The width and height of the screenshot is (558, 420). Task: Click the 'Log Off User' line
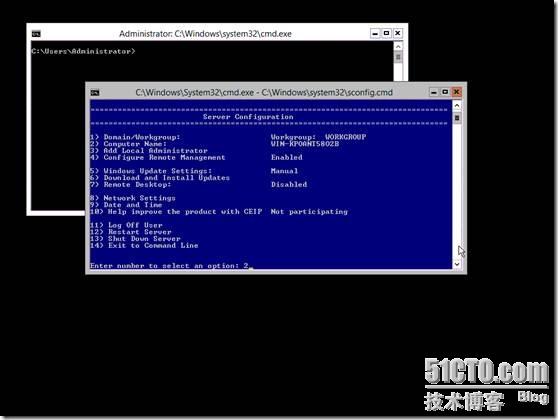(x=126, y=225)
